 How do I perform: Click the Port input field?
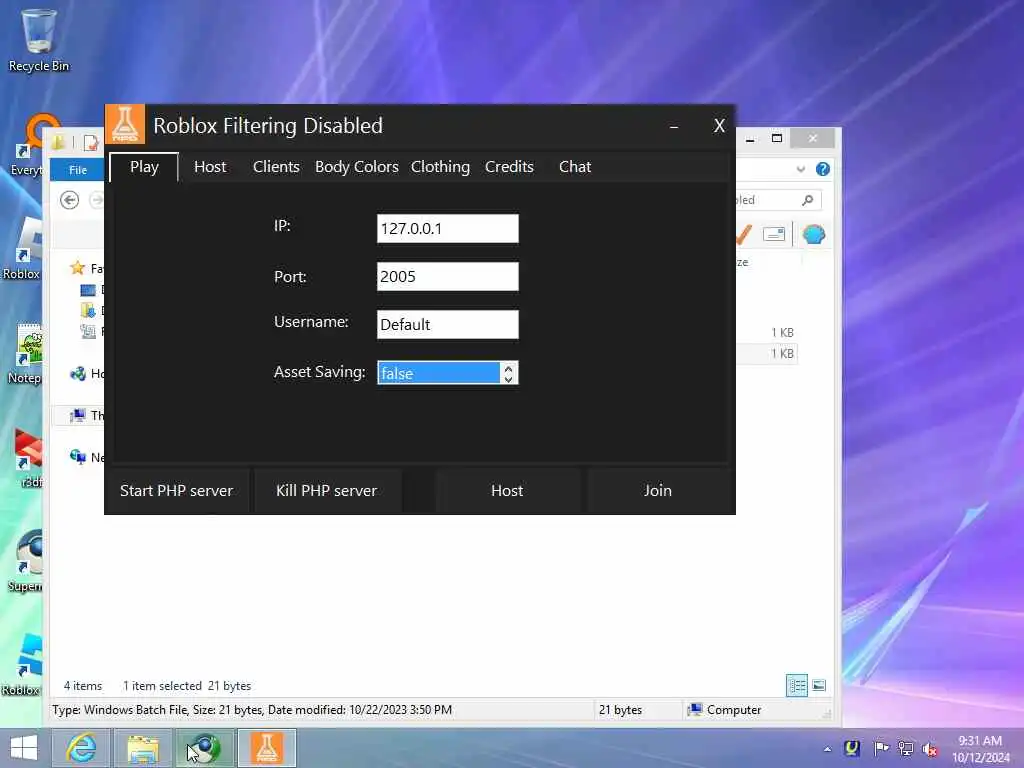447,276
